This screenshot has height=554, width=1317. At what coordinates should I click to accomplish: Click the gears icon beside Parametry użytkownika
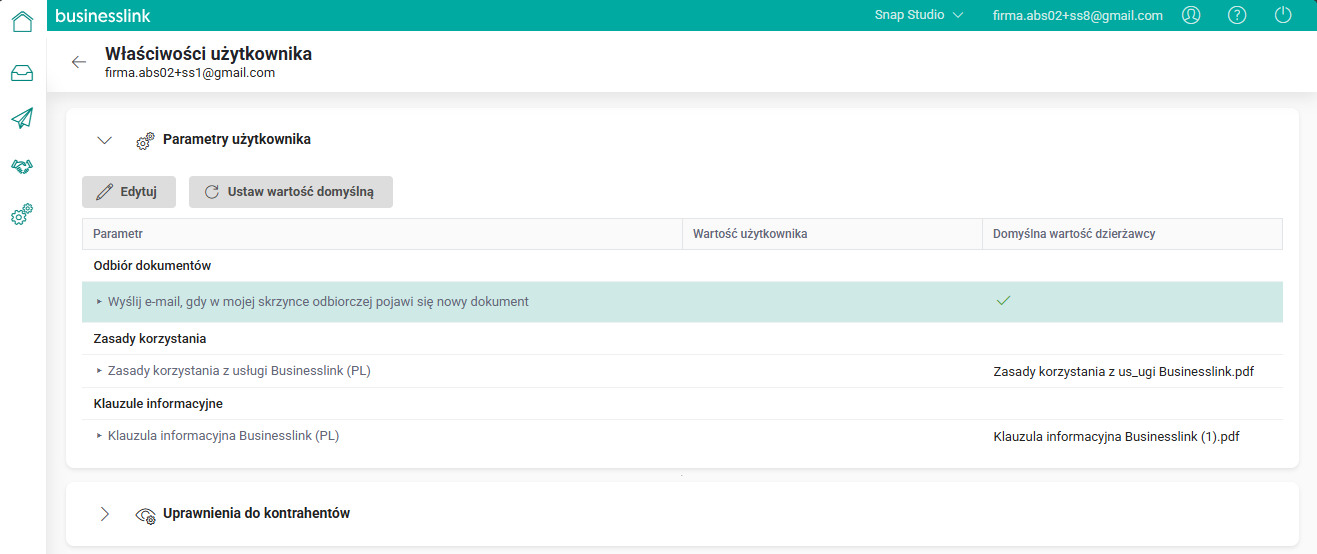145,140
